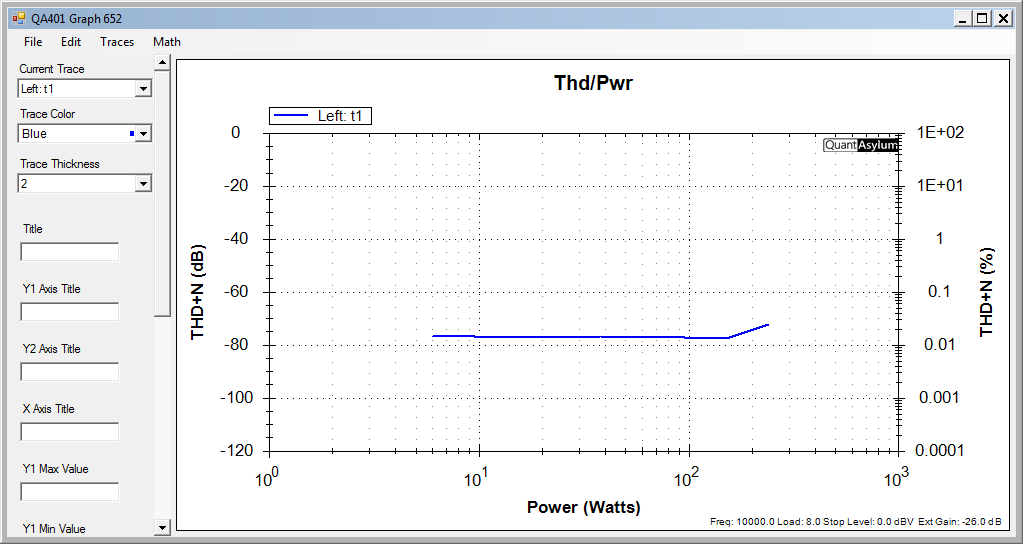
Task: Open the Traces menu
Action: [117, 42]
